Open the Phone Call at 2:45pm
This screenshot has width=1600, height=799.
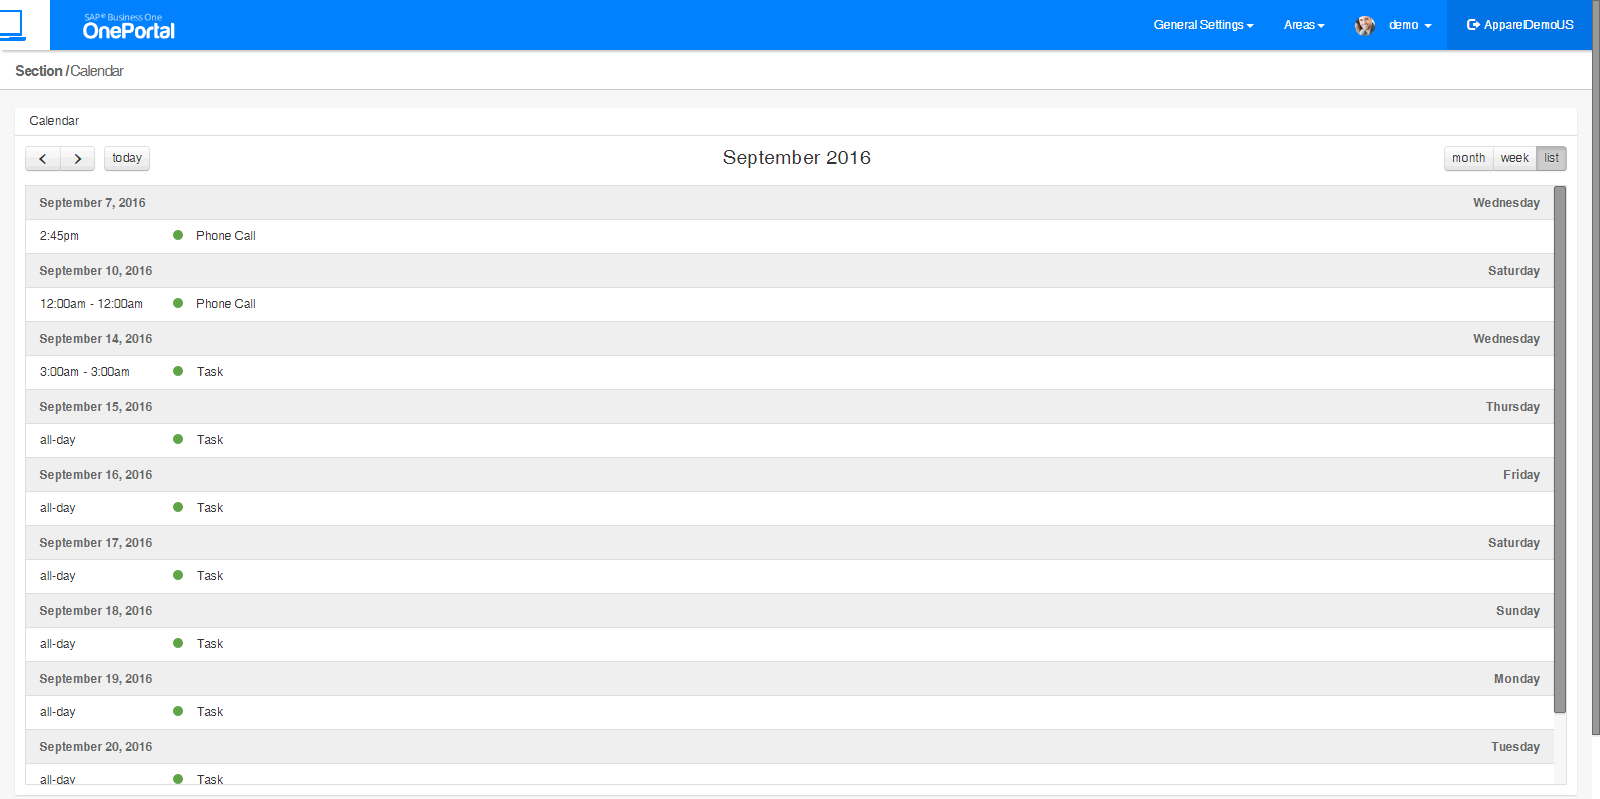pos(226,236)
